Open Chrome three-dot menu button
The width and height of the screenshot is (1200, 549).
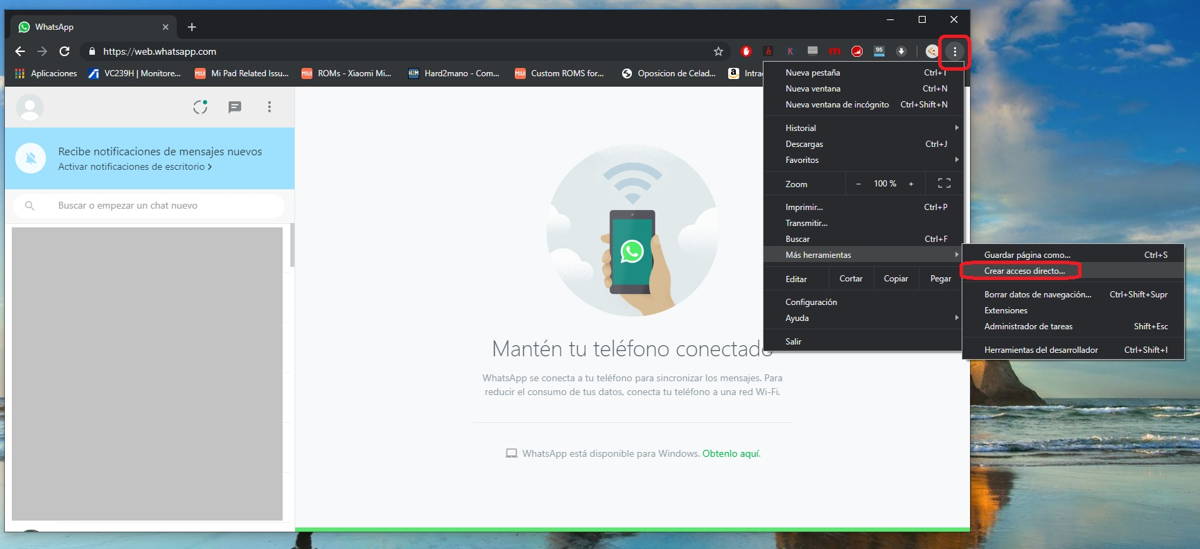(x=955, y=51)
